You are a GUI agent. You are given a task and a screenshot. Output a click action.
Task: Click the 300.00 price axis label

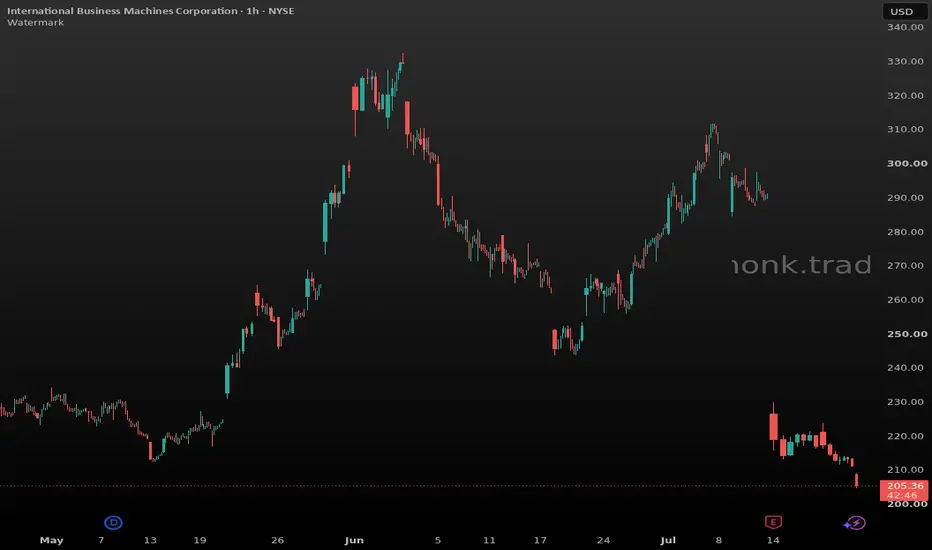pyautogui.click(x=907, y=164)
